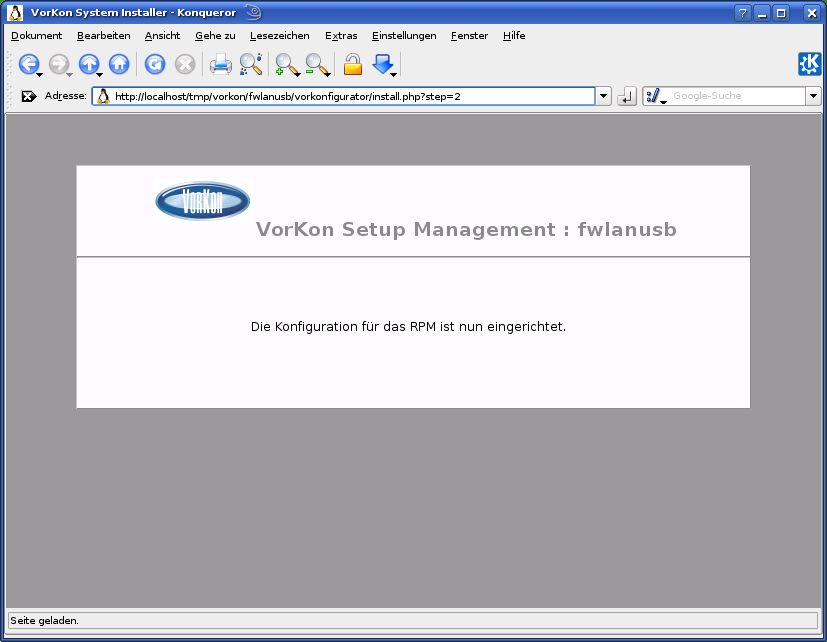Click the heading VorKon Setup Management : fwlanusb
Viewport: 827px width, 642px height.
click(x=466, y=229)
